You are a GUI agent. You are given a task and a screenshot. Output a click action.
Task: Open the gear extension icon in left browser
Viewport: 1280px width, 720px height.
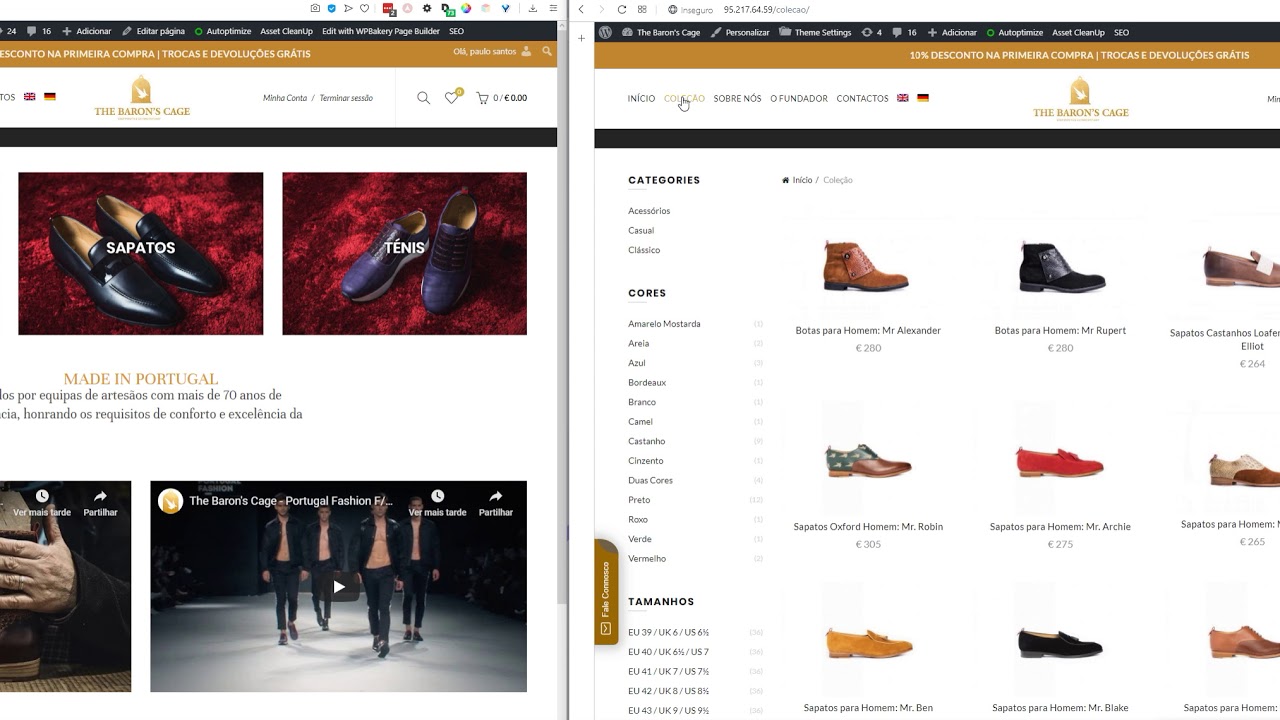point(427,8)
